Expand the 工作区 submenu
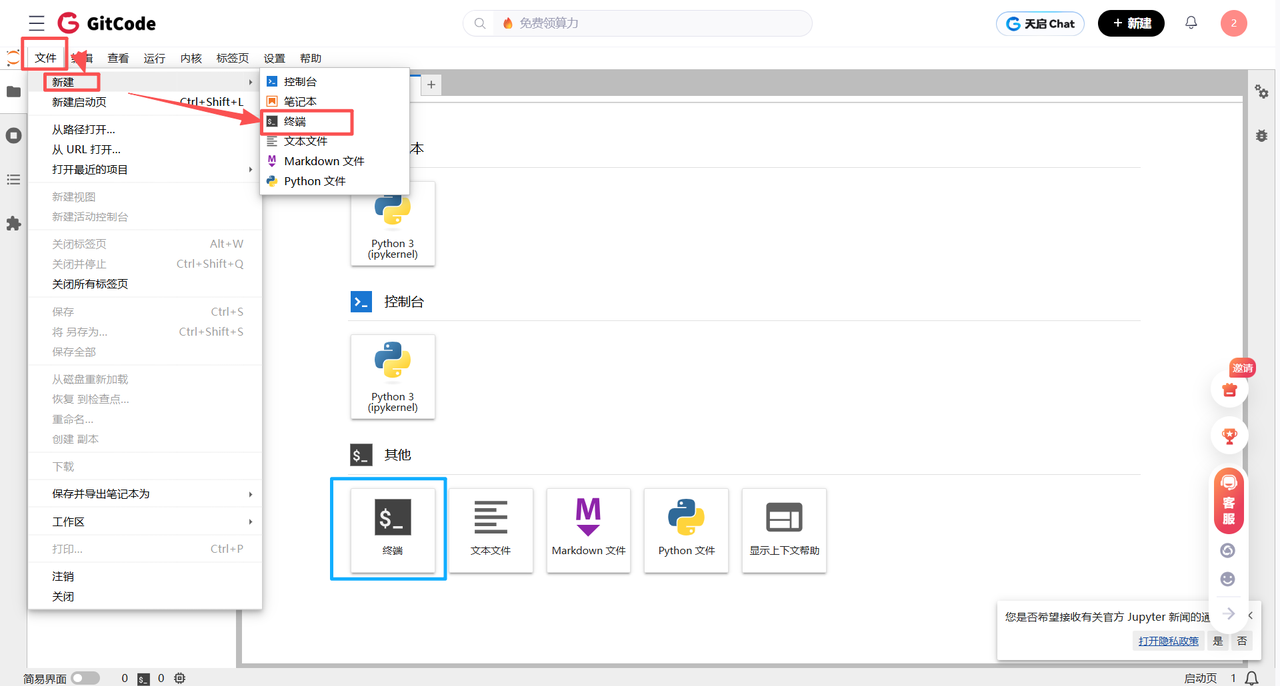This screenshot has width=1280, height=686. click(x=145, y=522)
